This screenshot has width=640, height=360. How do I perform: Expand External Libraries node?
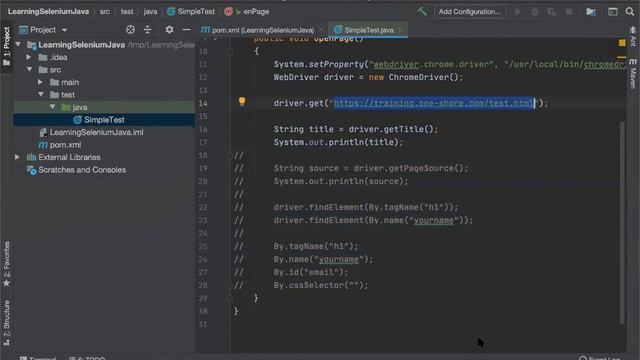click(17, 157)
